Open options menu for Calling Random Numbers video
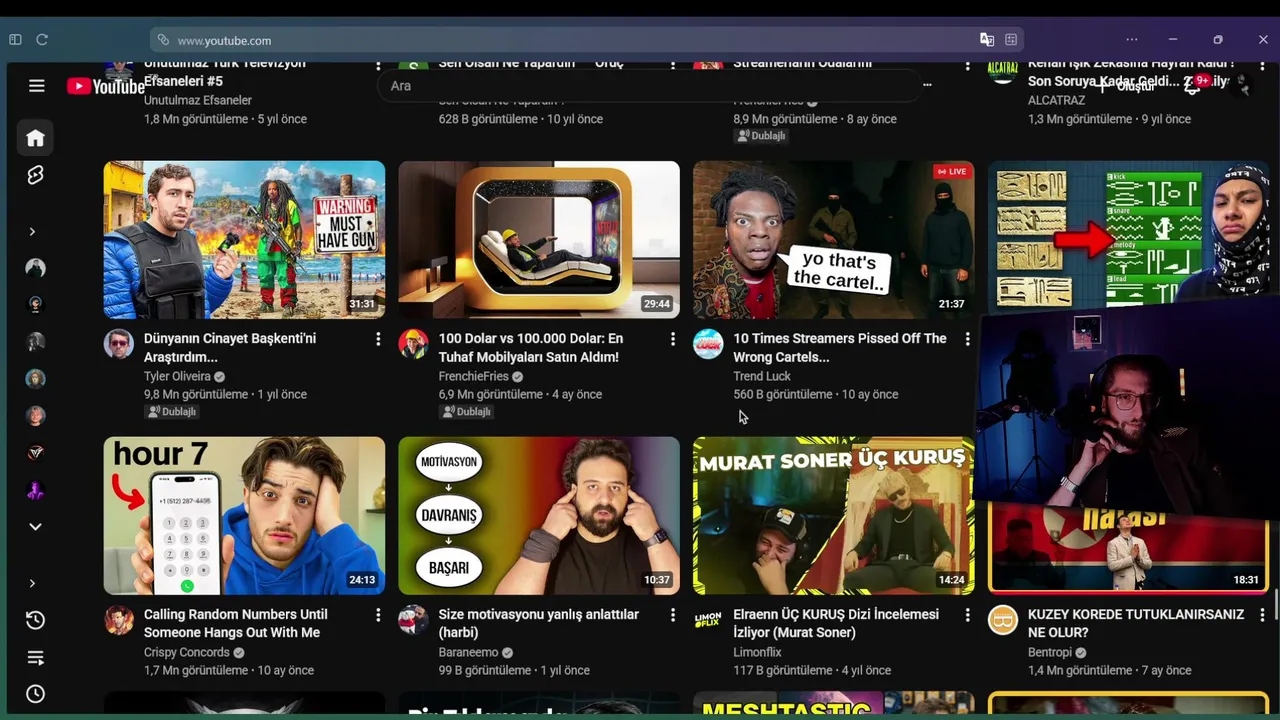 (x=378, y=616)
